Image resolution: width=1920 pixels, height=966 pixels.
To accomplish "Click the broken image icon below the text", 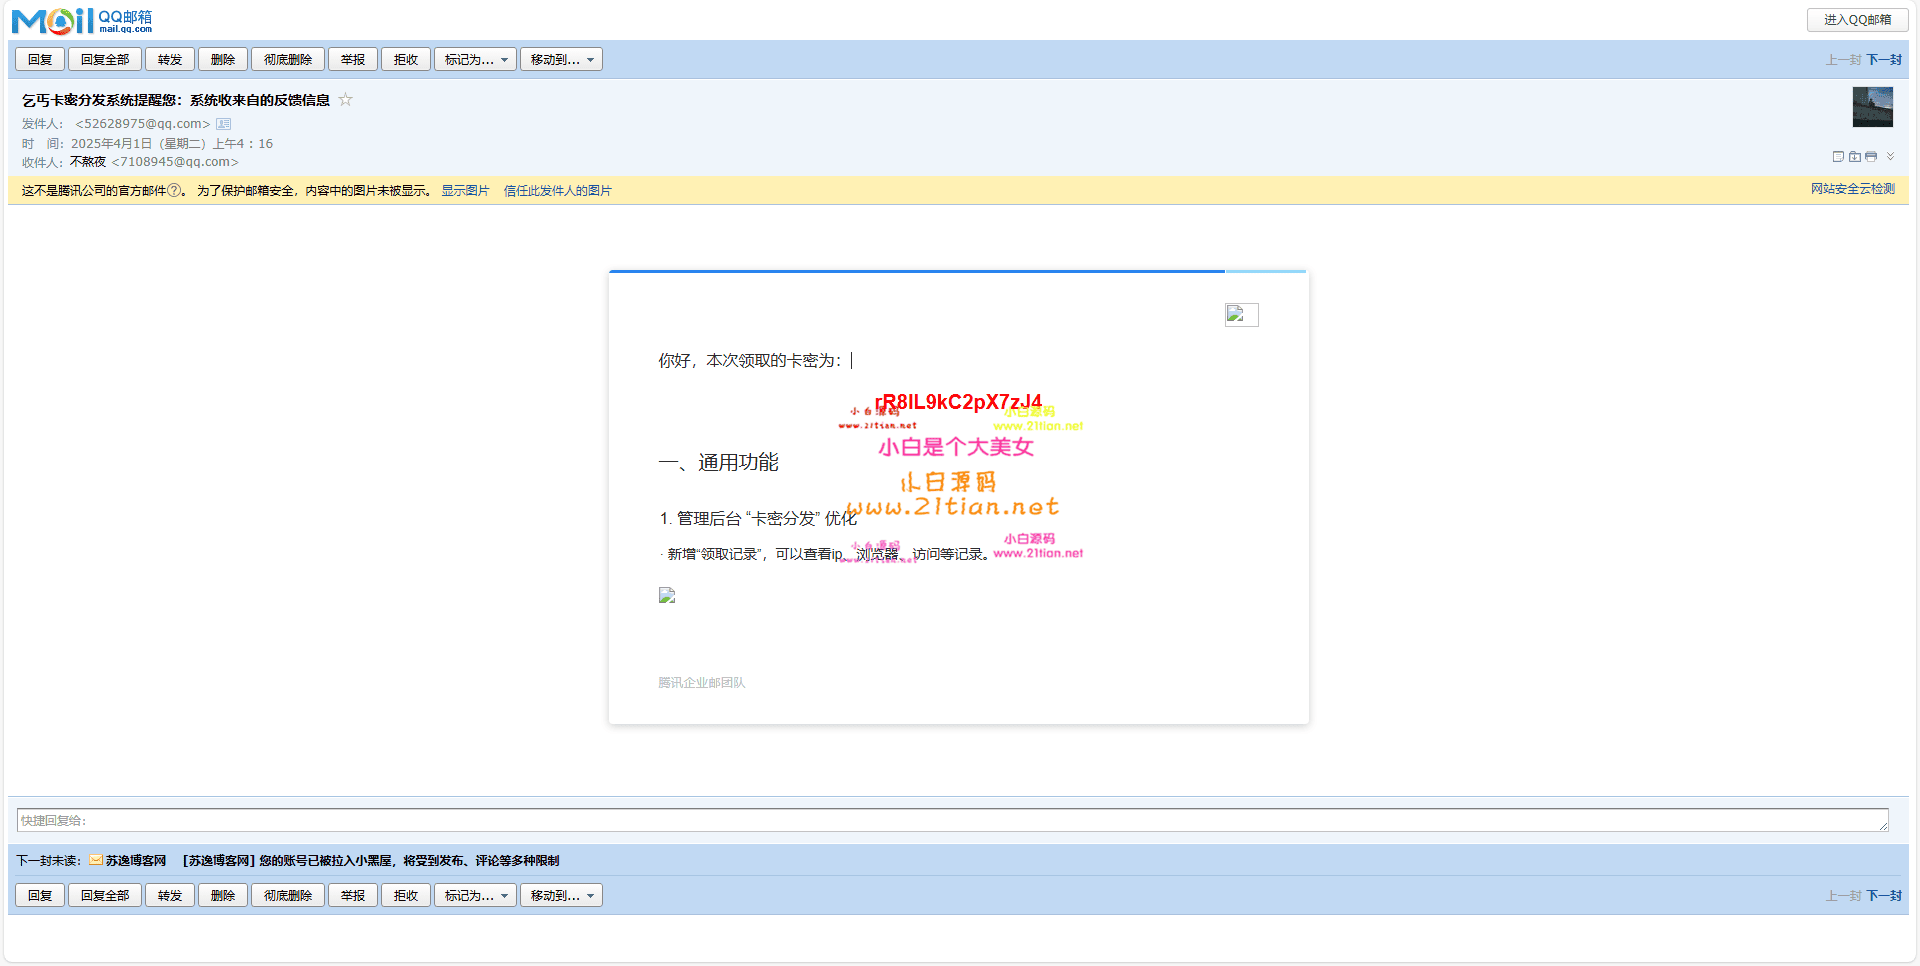I will (x=667, y=595).
